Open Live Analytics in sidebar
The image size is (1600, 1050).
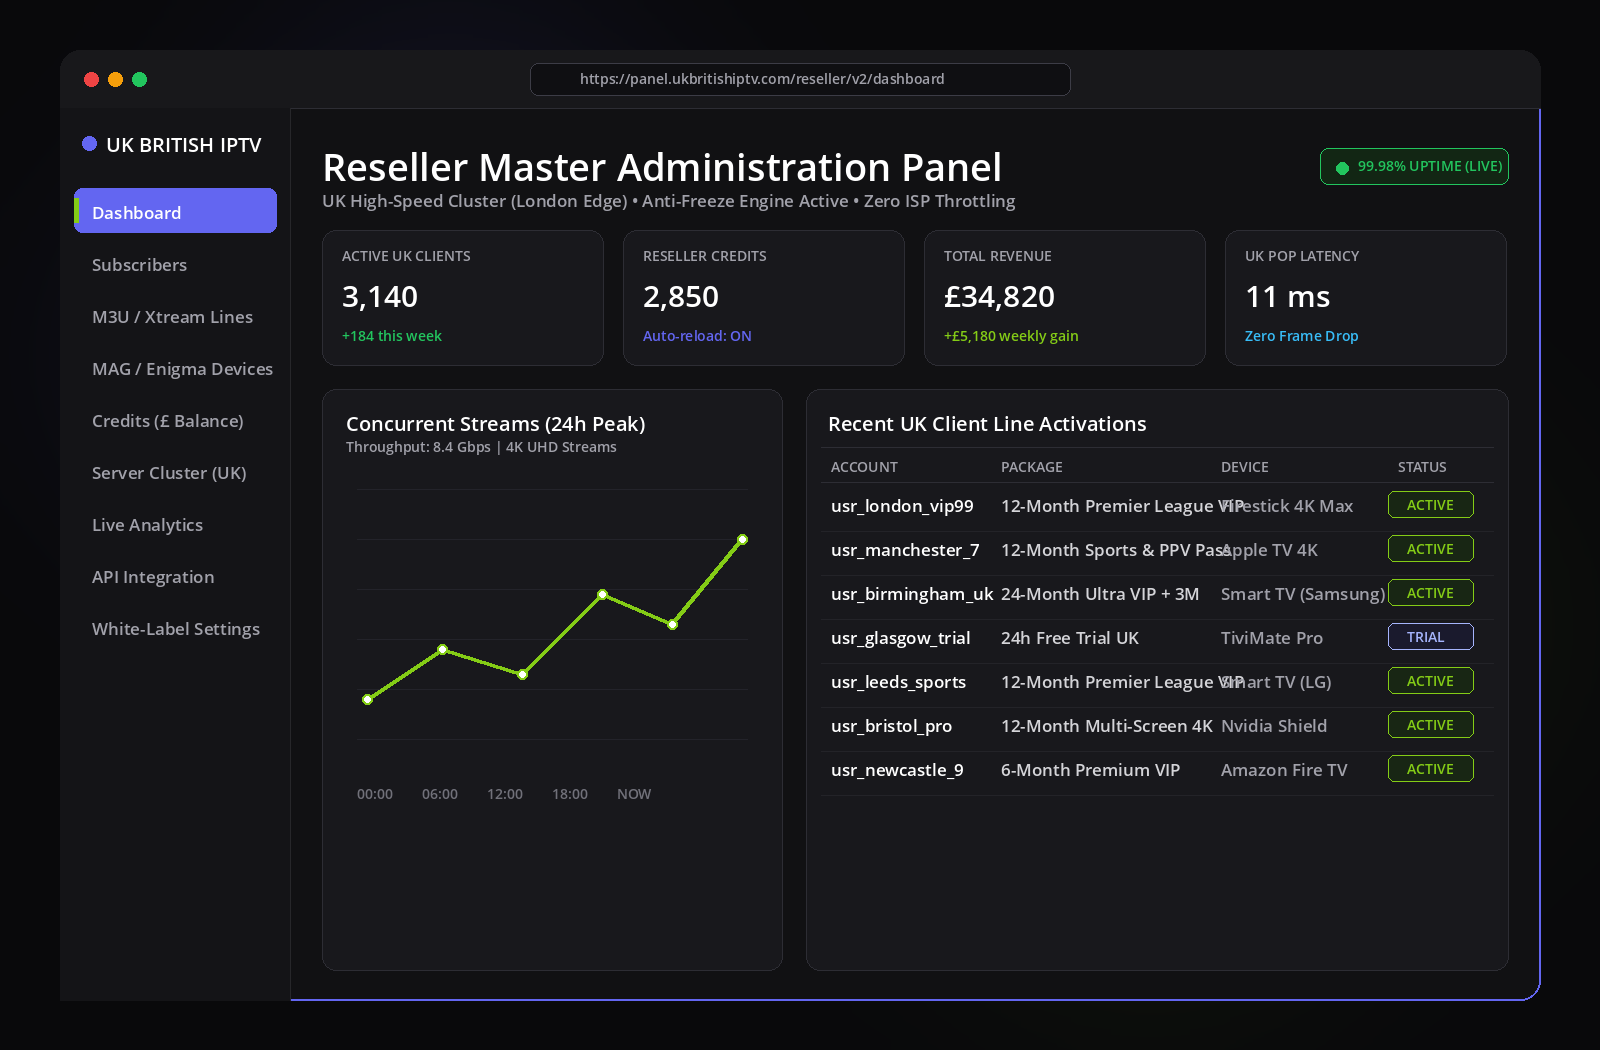[147, 525]
